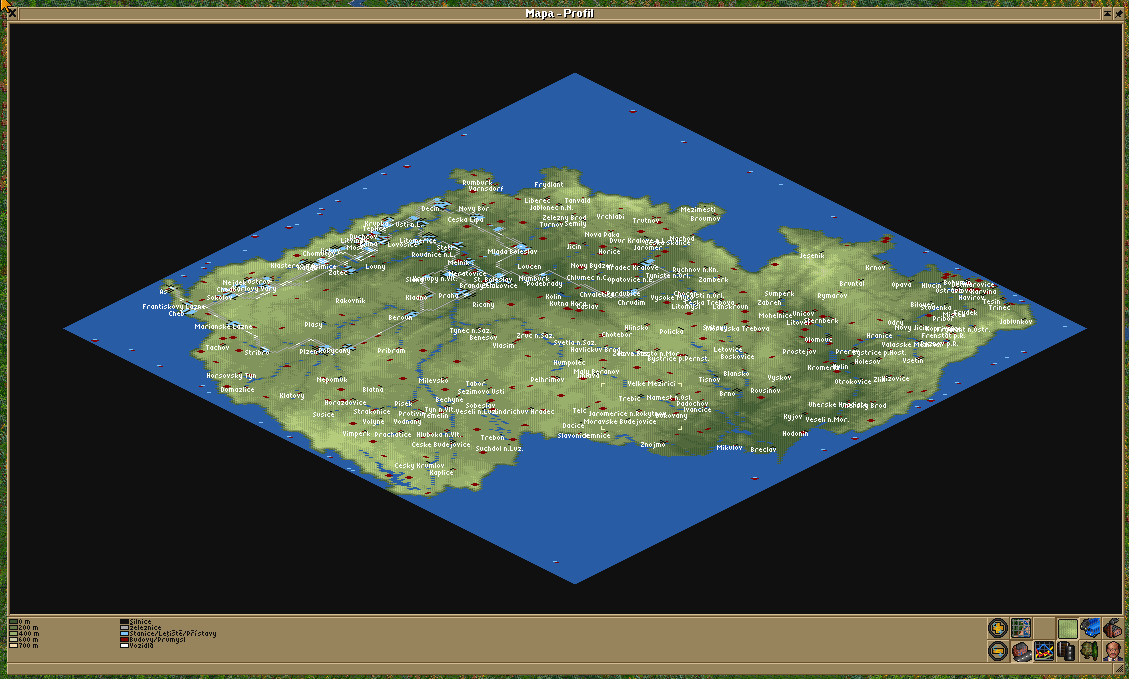The image size is (1129, 679).
Task: Click the window resize handle in the corner
Action: [x=1118, y=670]
